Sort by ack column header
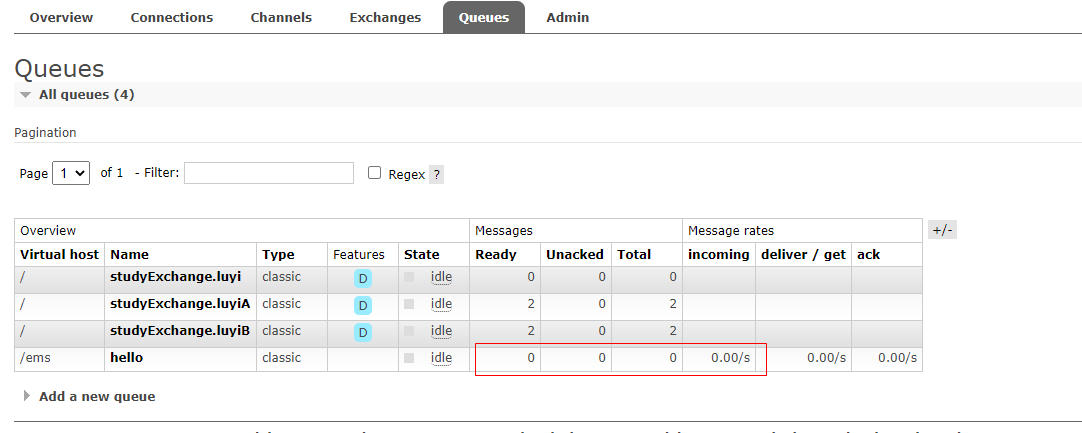Image resolution: width=1082 pixels, height=433 pixels. tap(868, 254)
